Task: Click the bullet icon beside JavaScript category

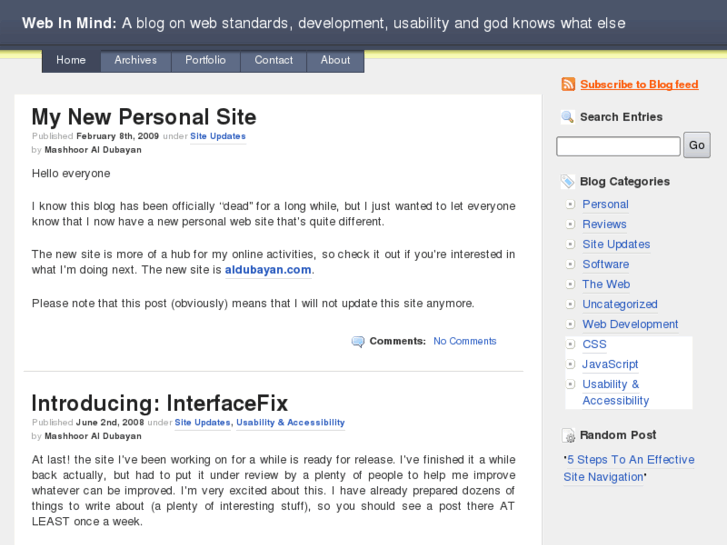Action: point(570,365)
